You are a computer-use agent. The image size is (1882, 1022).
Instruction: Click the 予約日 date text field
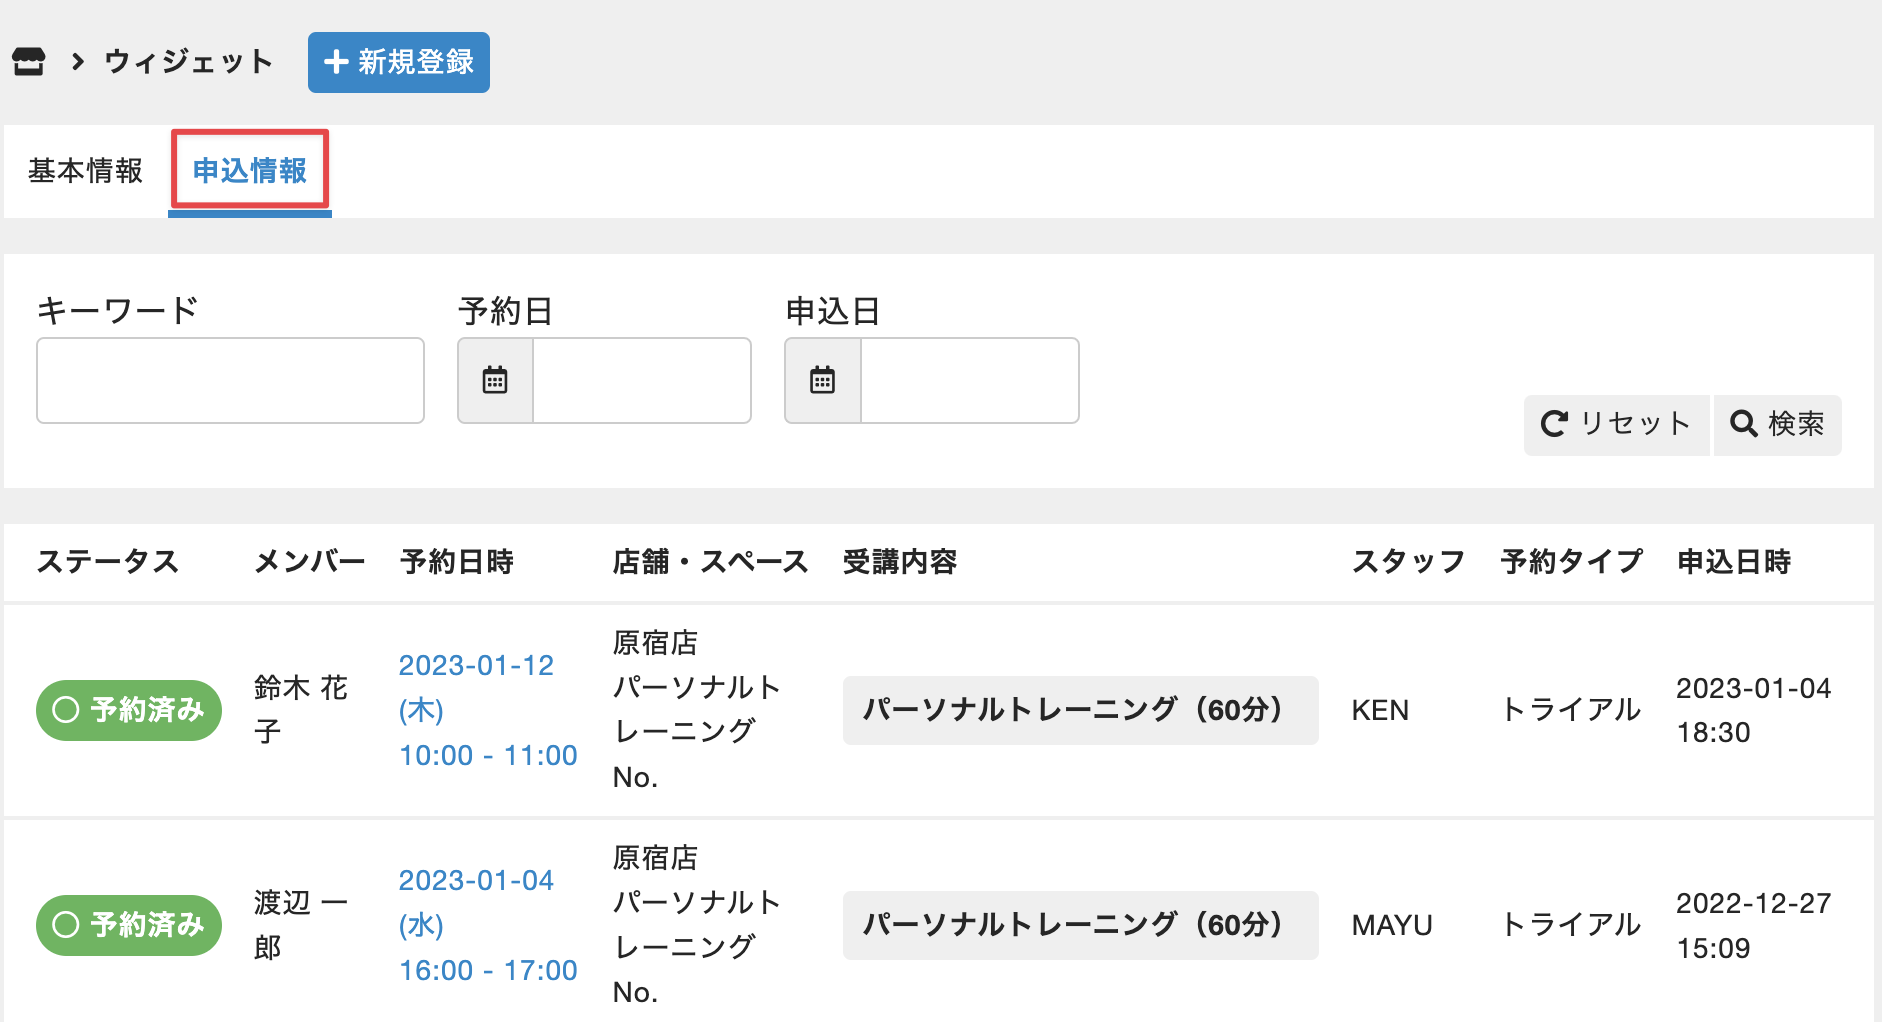(641, 381)
